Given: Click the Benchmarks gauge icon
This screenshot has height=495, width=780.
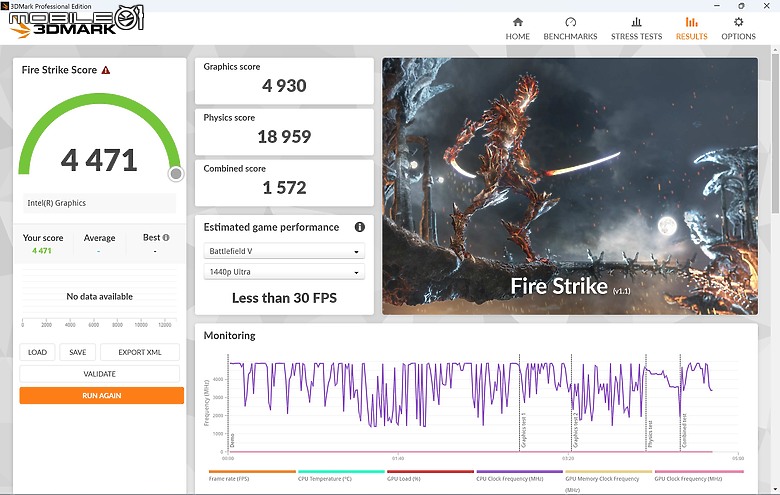Looking at the screenshot, I should point(571,22).
